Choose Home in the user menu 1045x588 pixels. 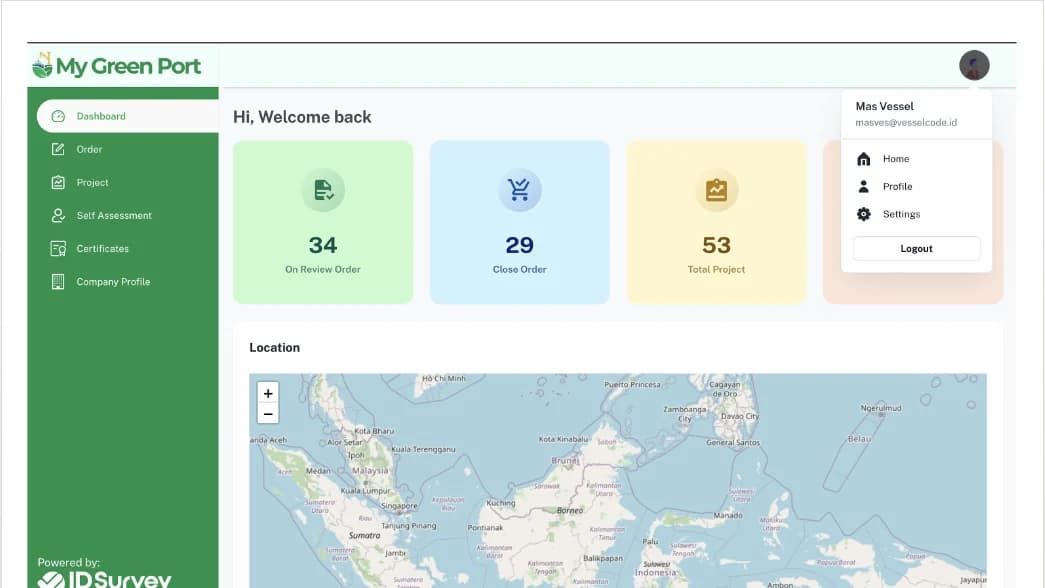pyautogui.click(x=916, y=159)
